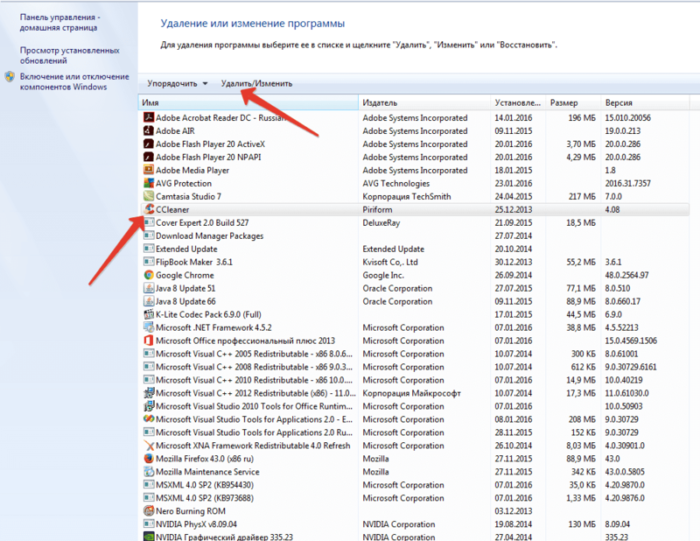This screenshot has height=541, width=700.
Task: Click size 130 МБ of NVIDIA PhysX
Action: point(582,524)
